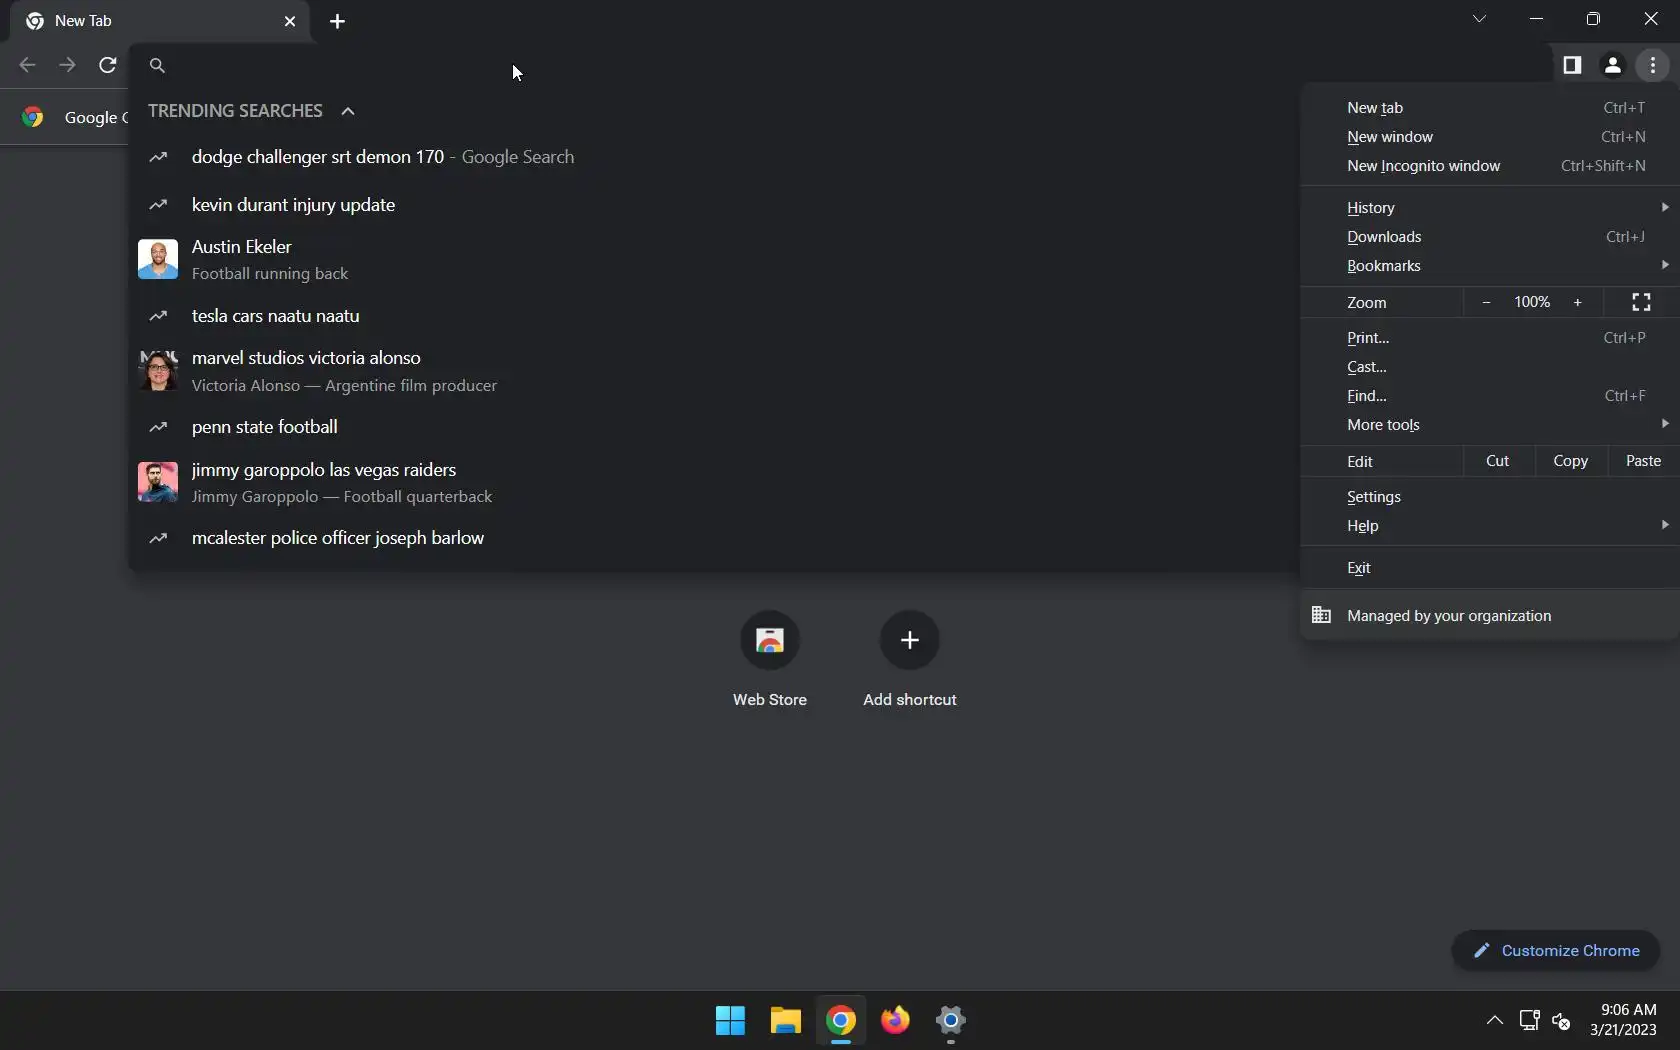
Task: Choose Print... from the menu
Action: pos(1489,338)
